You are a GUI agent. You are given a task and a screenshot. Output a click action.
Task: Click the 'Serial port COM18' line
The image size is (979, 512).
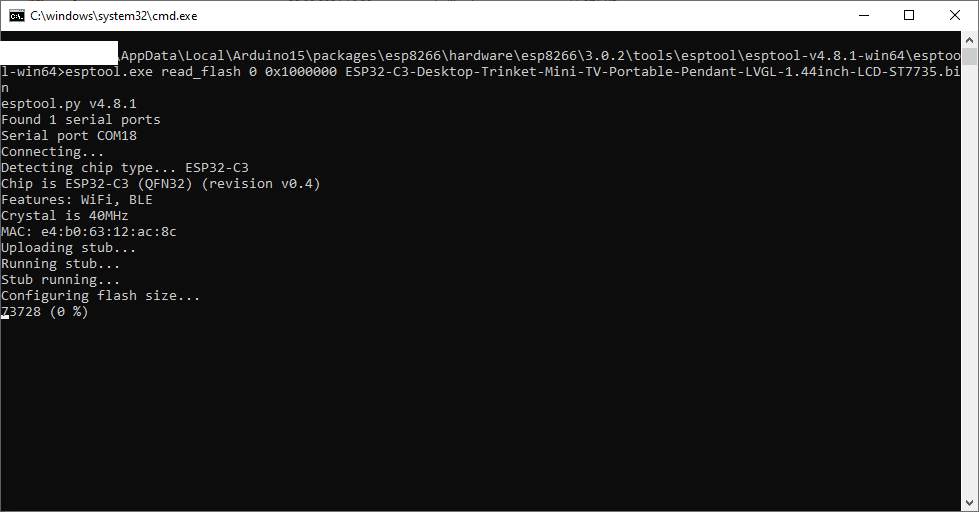click(69, 135)
